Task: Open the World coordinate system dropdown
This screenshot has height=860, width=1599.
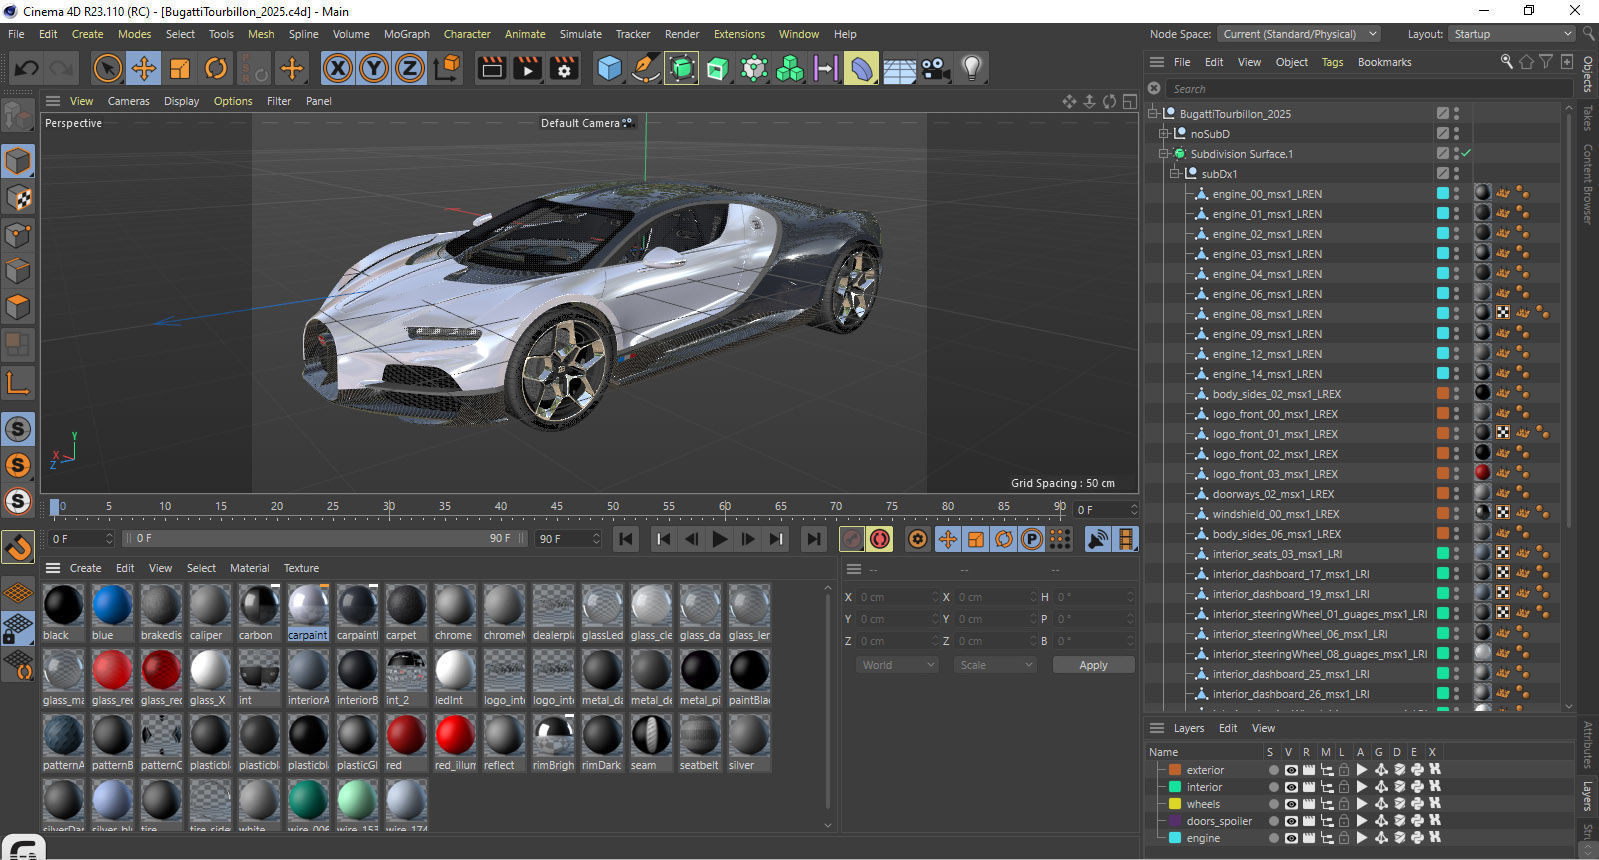Action: pos(897,665)
